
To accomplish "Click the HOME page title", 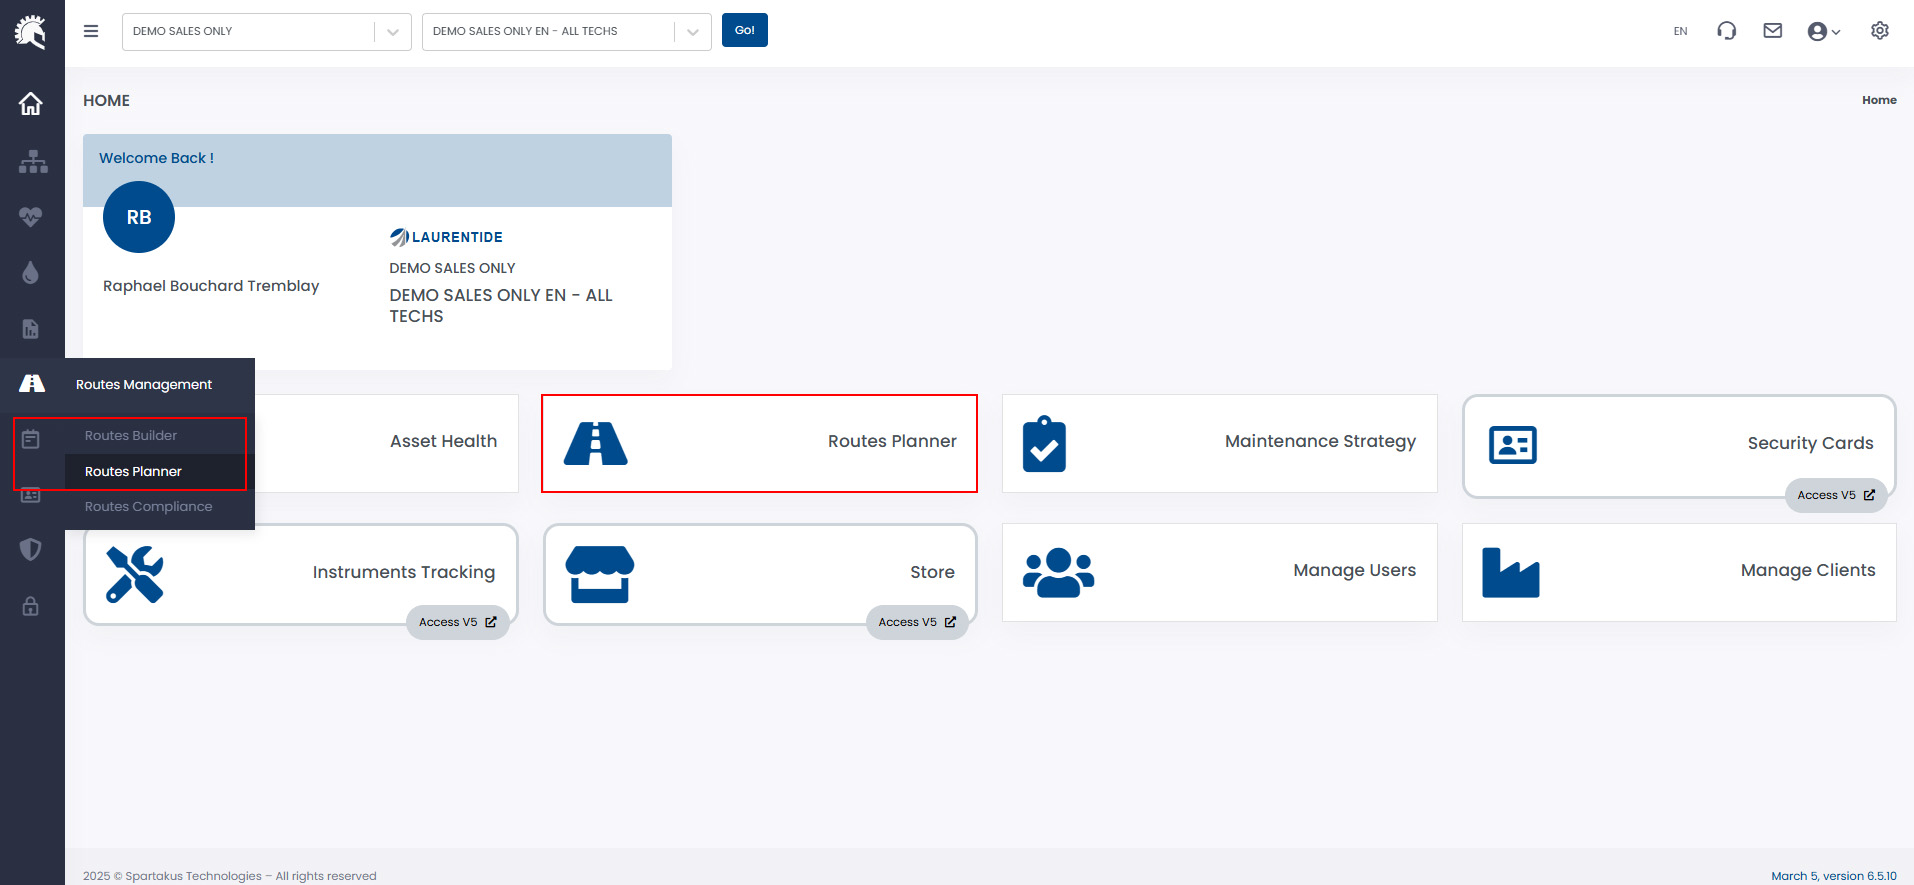I will click(106, 101).
